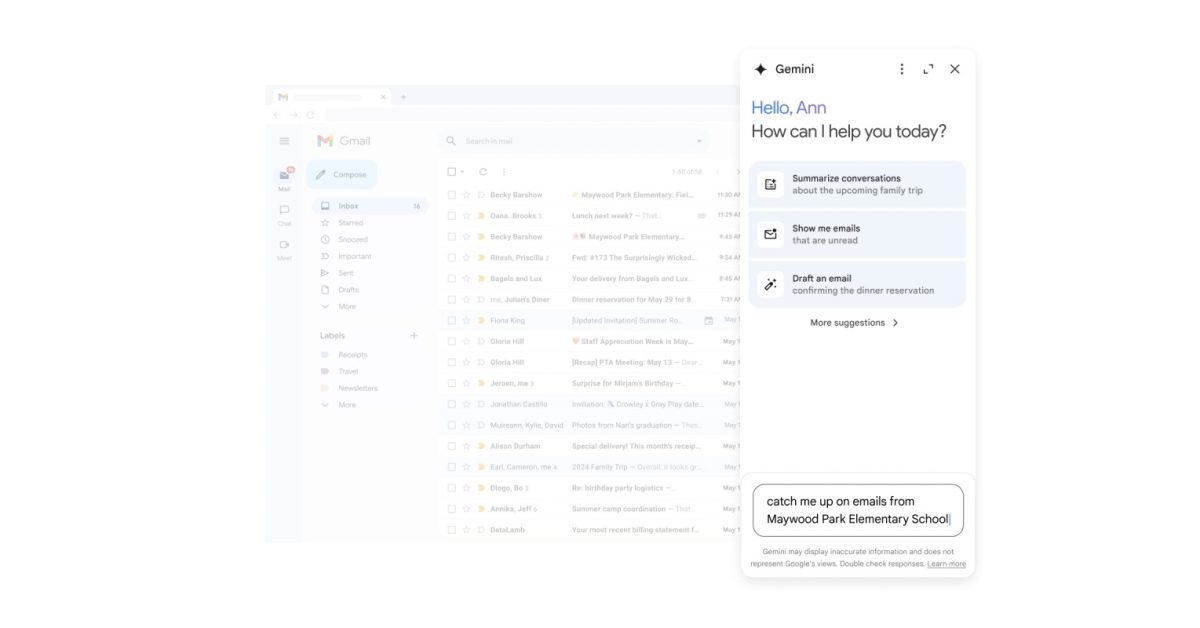Open the Chat section in sidebar
The image size is (1200, 628).
(x=284, y=214)
